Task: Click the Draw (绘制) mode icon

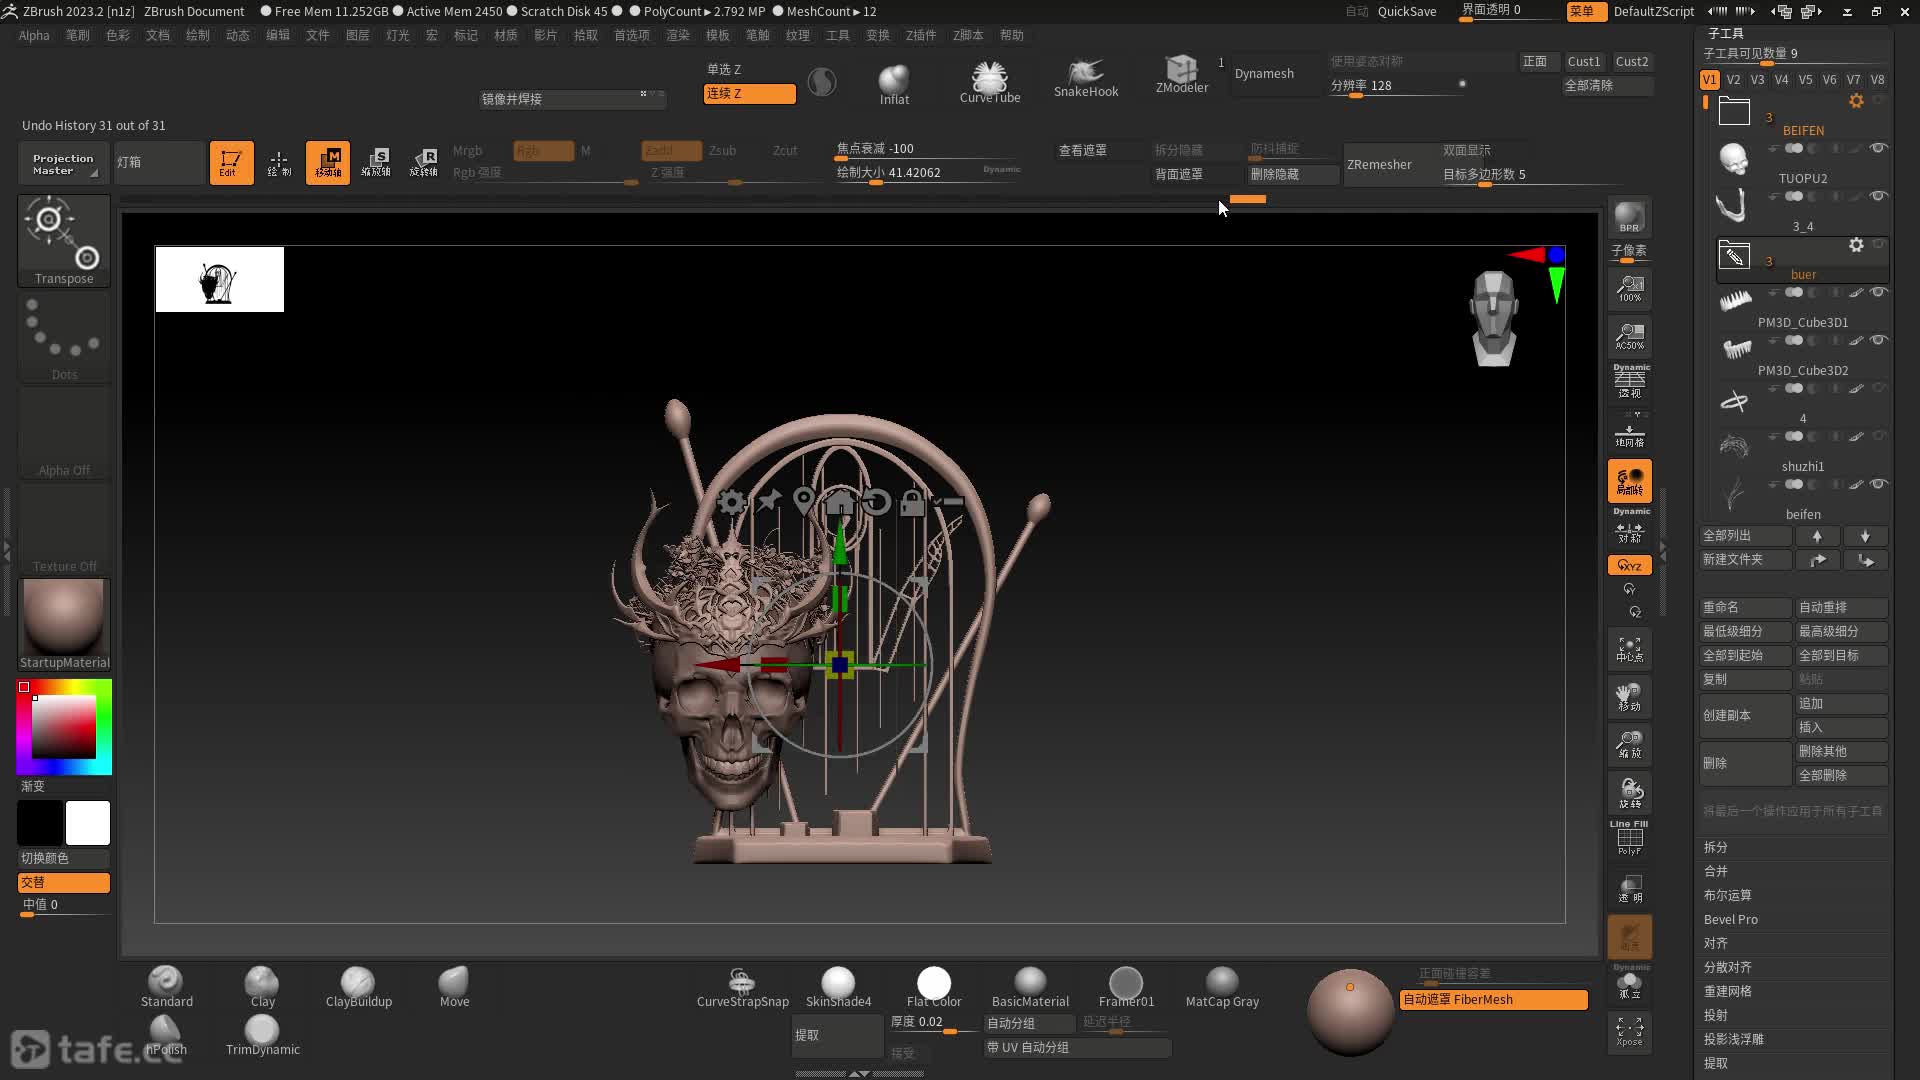Action: pyautogui.click(x=279, y=162)
